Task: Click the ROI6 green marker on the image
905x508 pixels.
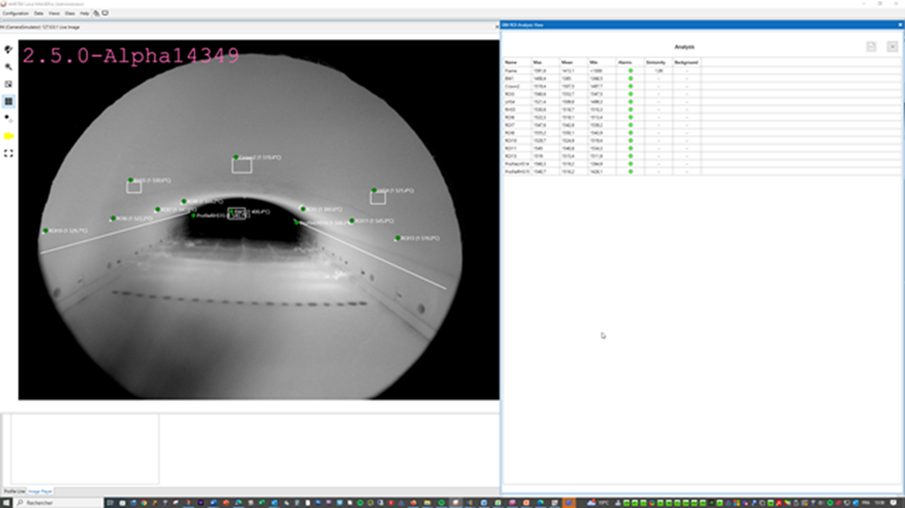Action: tap(113, 218)
